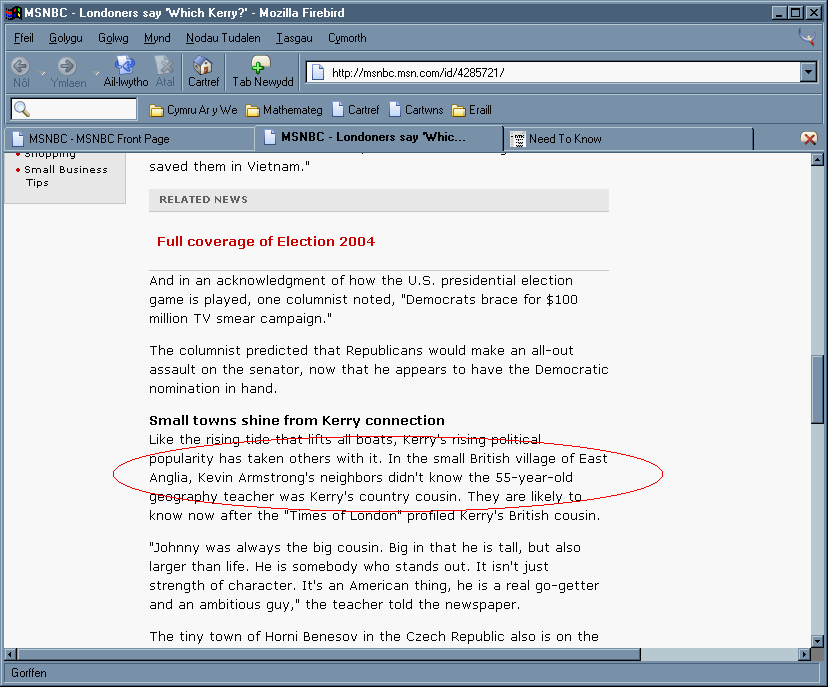Click page icon in the URL bar
The height and width of the screenshot is (687, 828).
(317, 72)
